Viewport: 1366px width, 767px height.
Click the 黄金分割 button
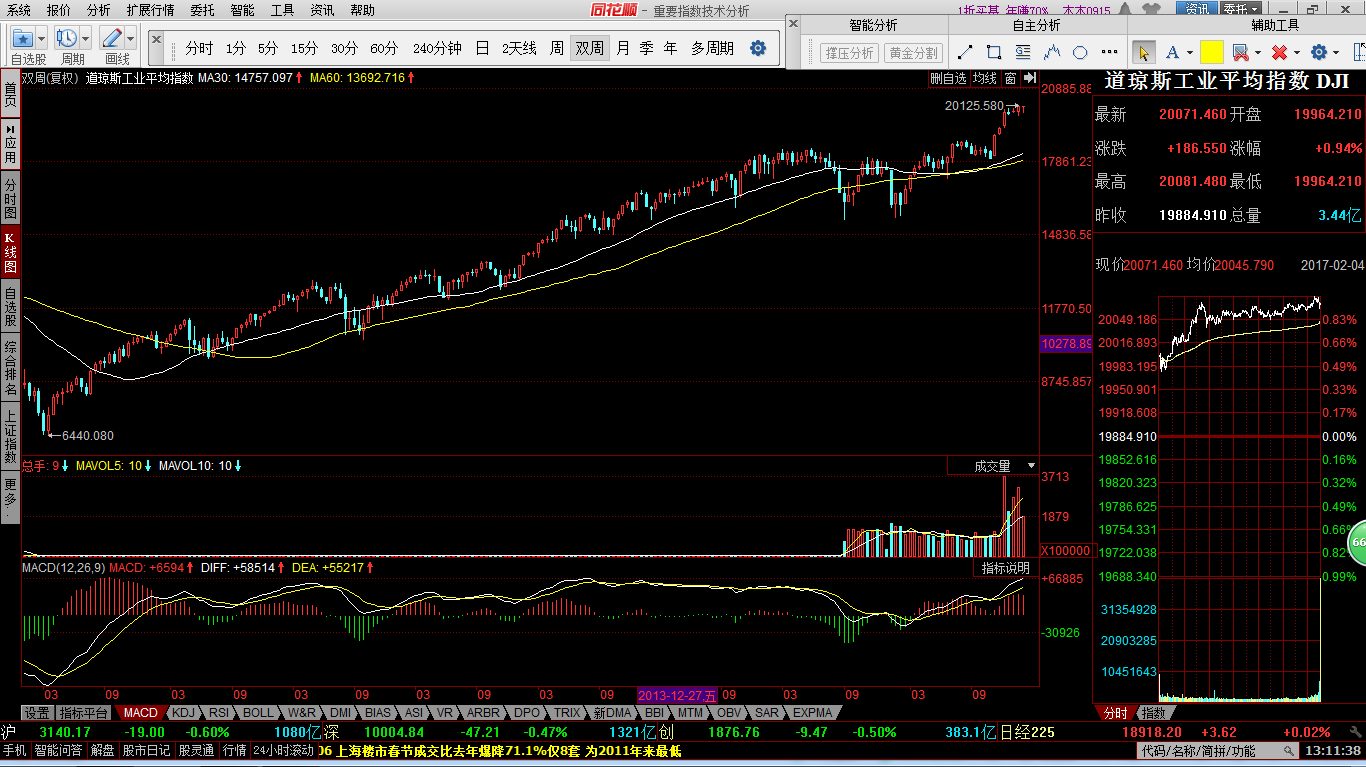point(914,53)
